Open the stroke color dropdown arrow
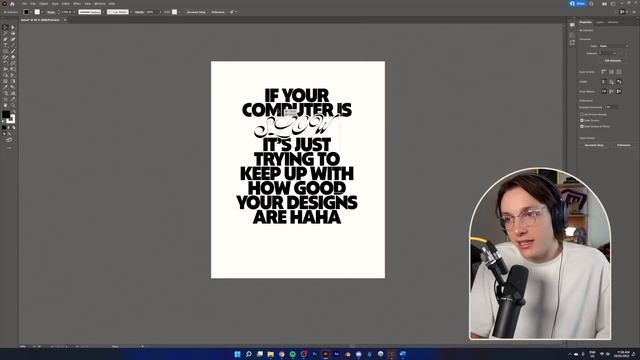The width and height of the screenshot is (640, 360). pyautogui.click(x=42, y=12)
